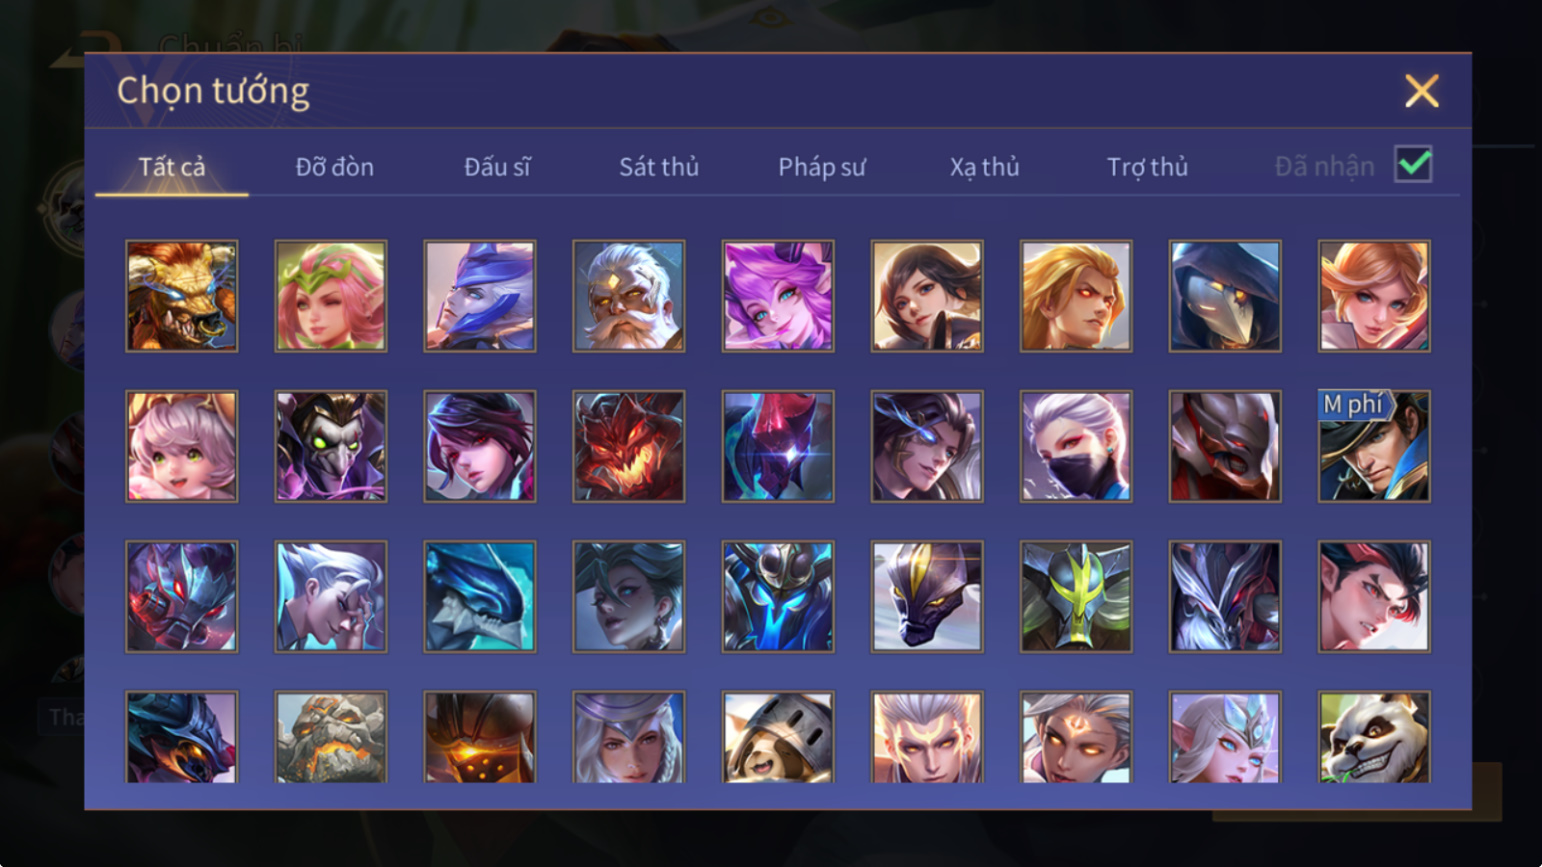Open the Sát thủ tab
This screenshot has height=867, width=1542.
(659, 167)
